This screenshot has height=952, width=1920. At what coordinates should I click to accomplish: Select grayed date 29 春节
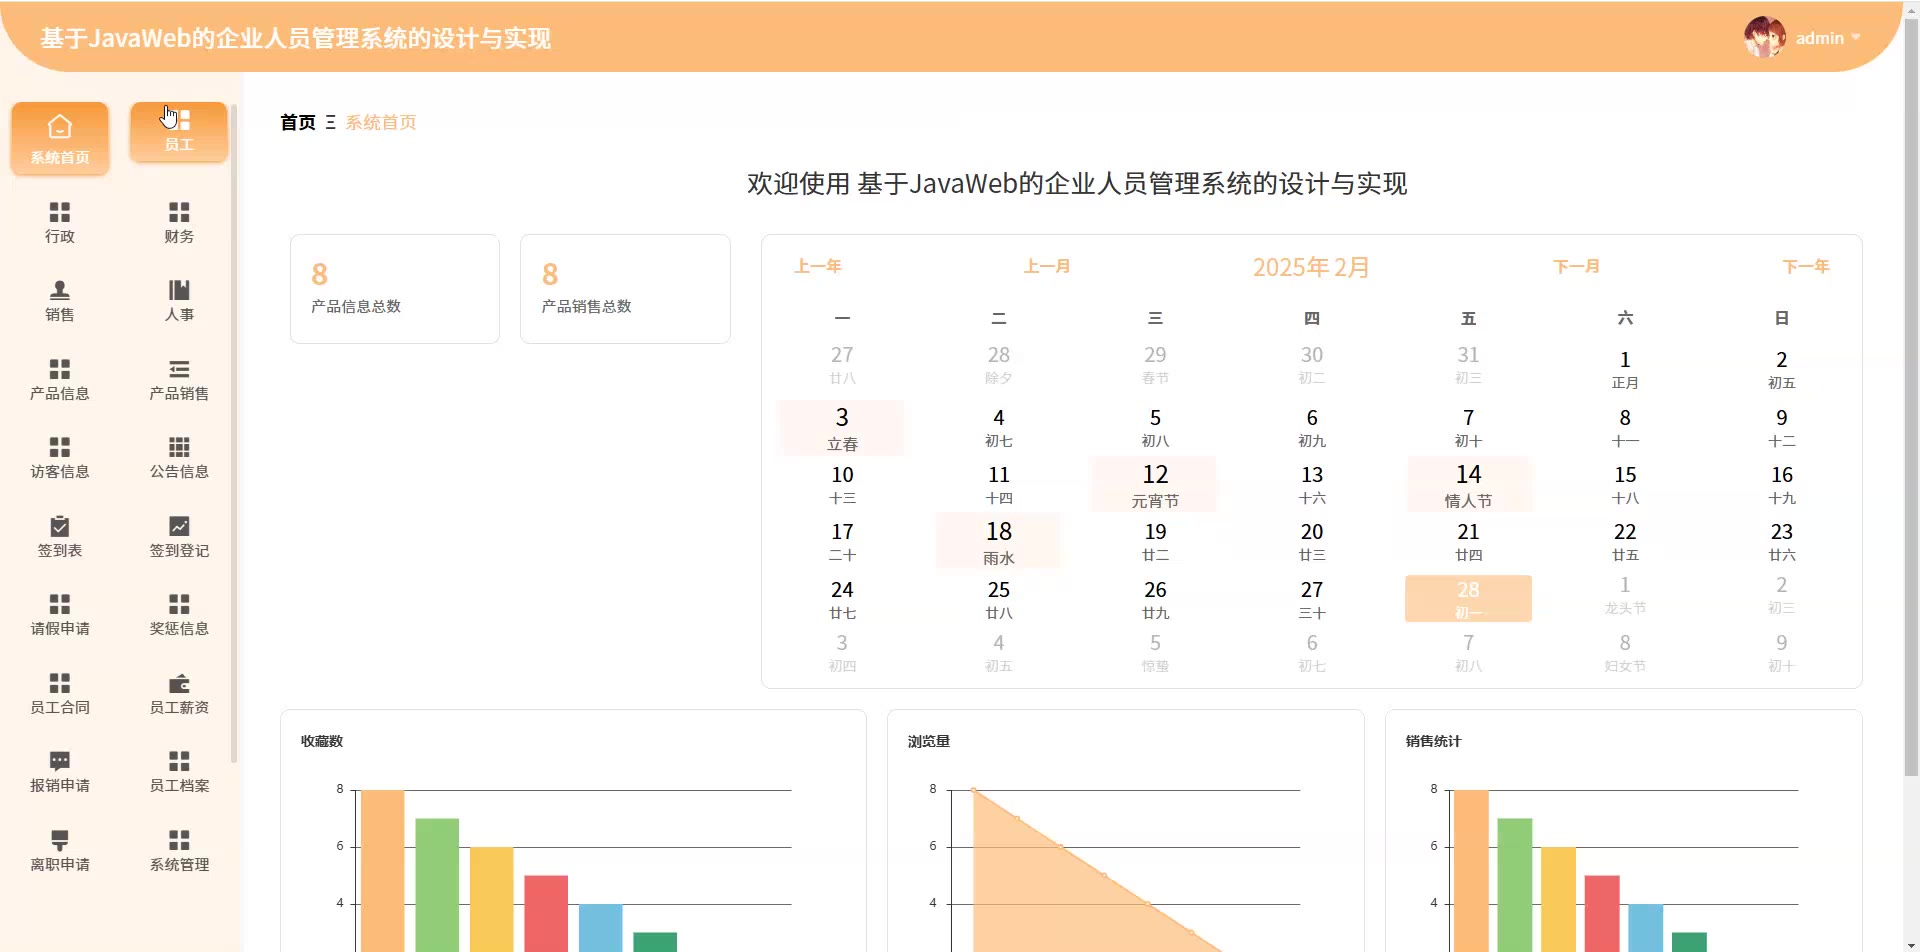pos(1155,364)
